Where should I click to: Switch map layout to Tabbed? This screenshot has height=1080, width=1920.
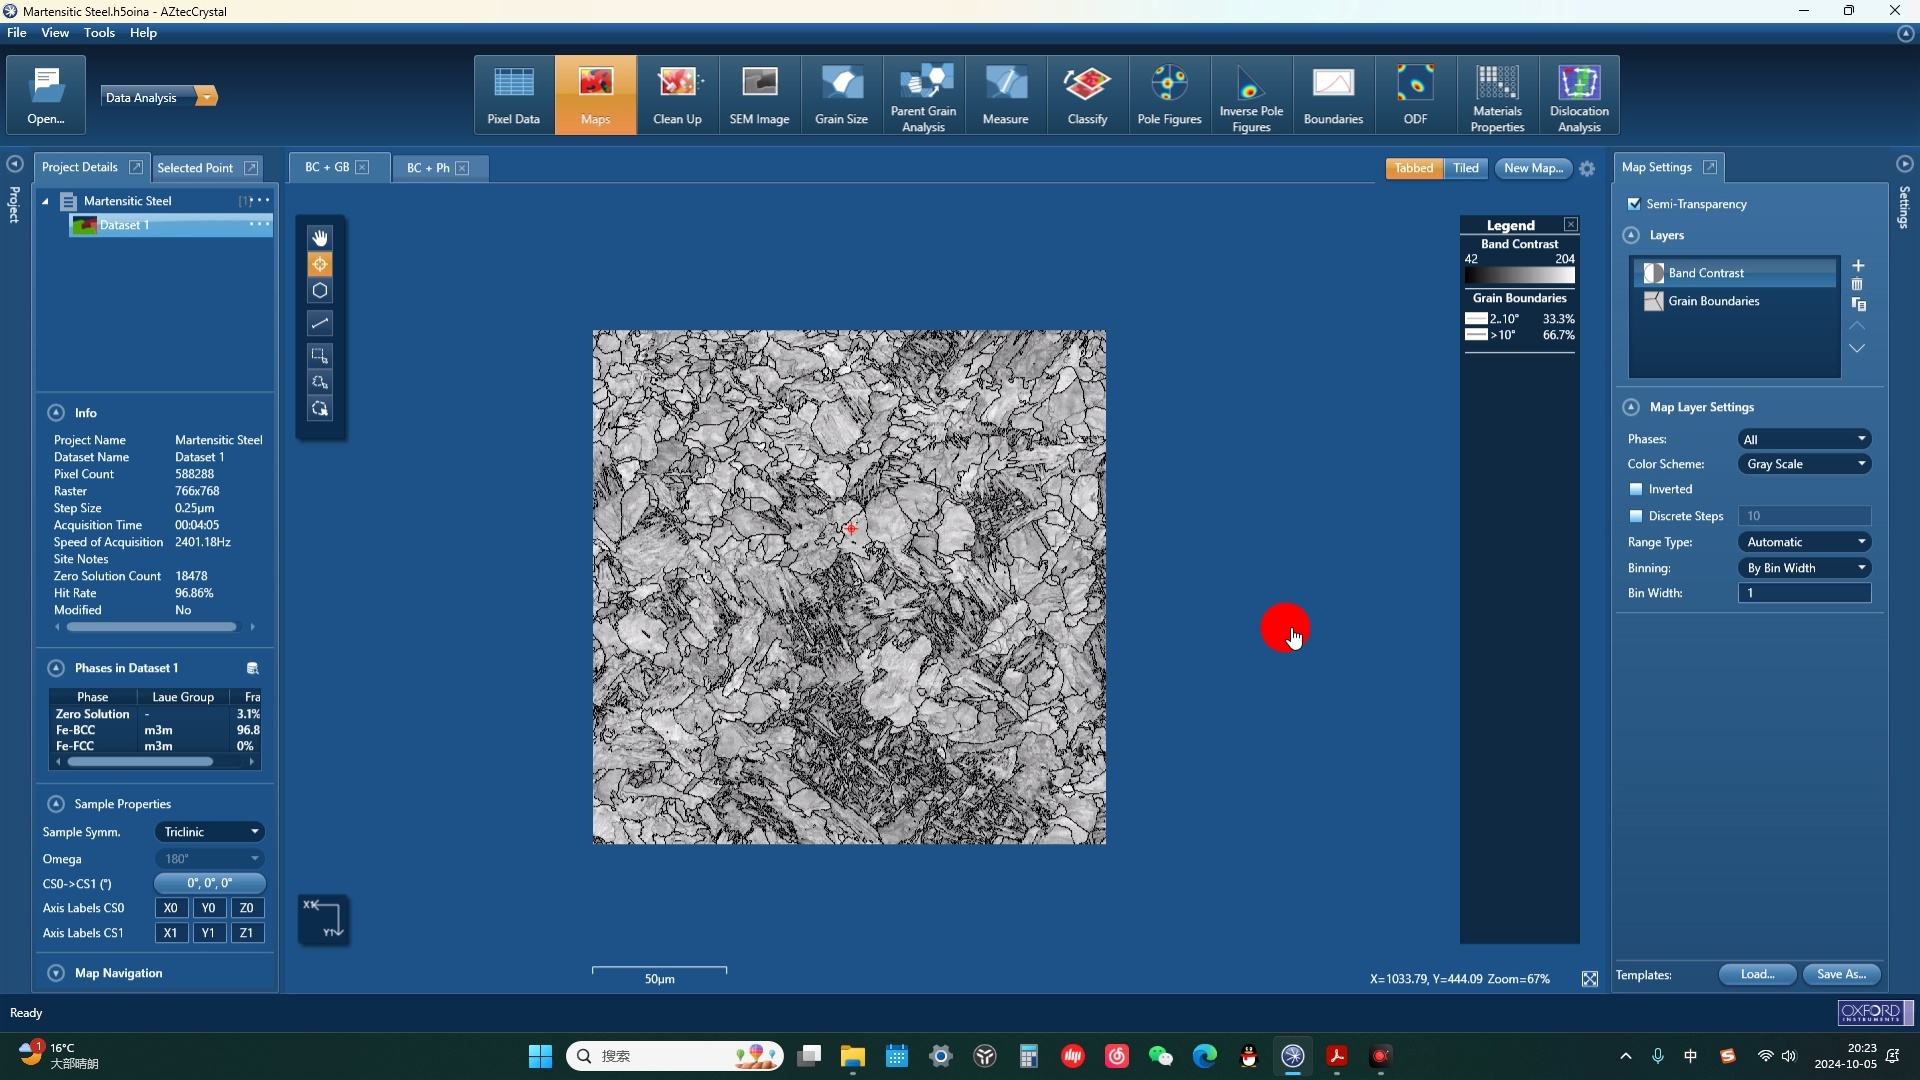coord(1414,168)
